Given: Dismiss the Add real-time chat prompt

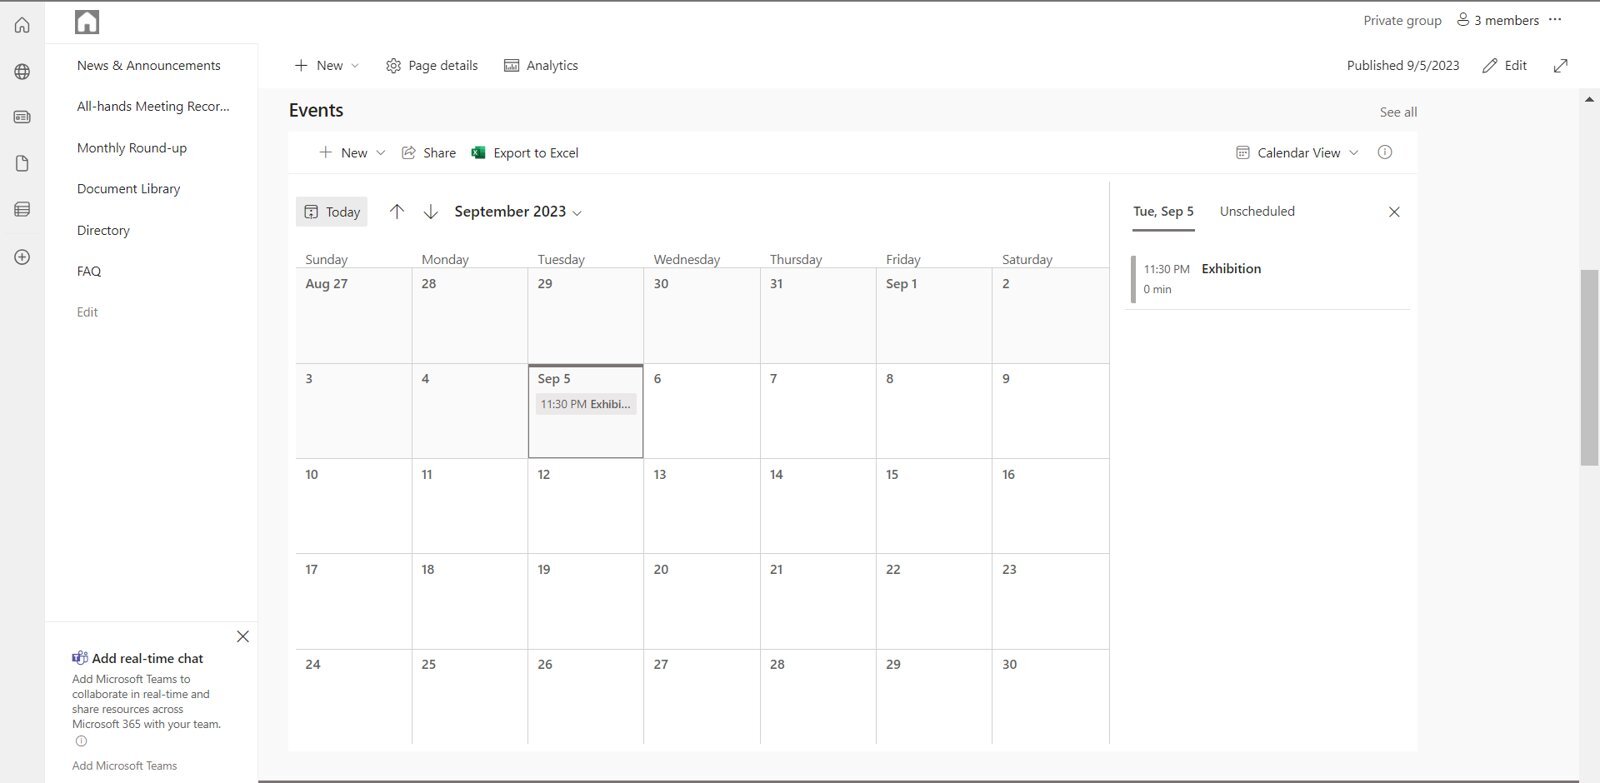Looking at the screenshot, I should 243,636.
